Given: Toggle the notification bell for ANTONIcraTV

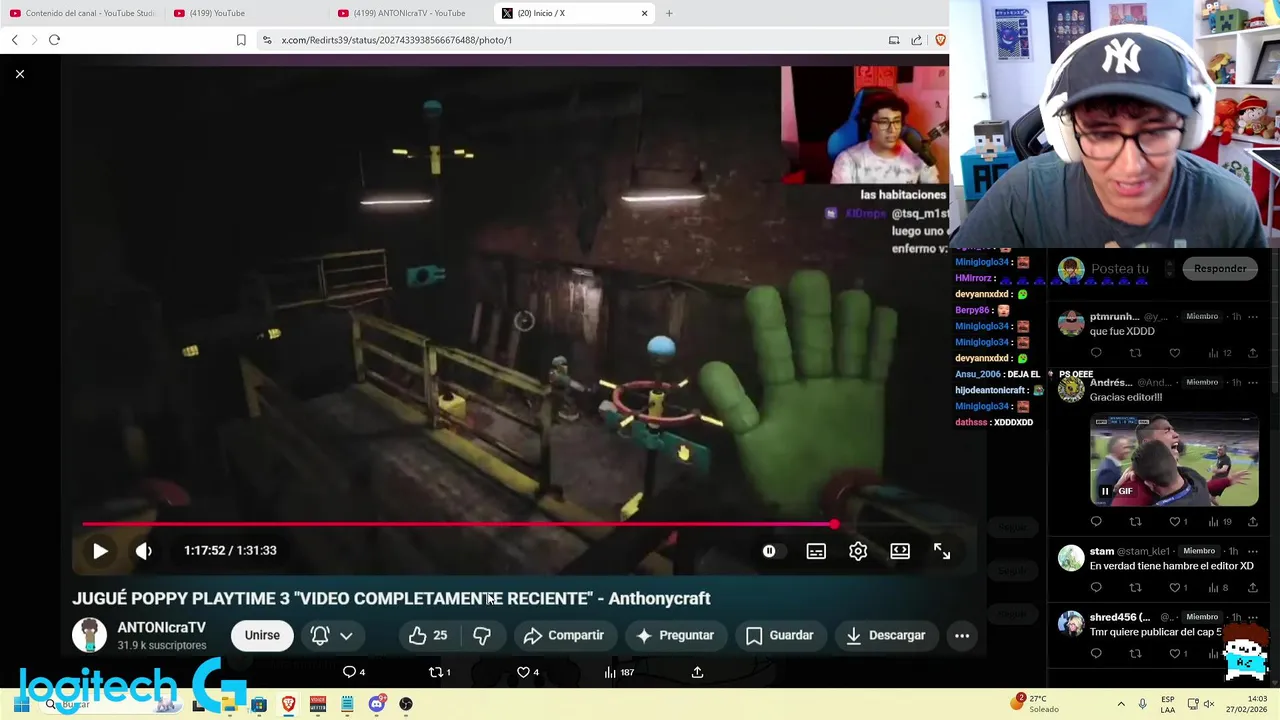Looking at the screenshot, I should 320,635.
